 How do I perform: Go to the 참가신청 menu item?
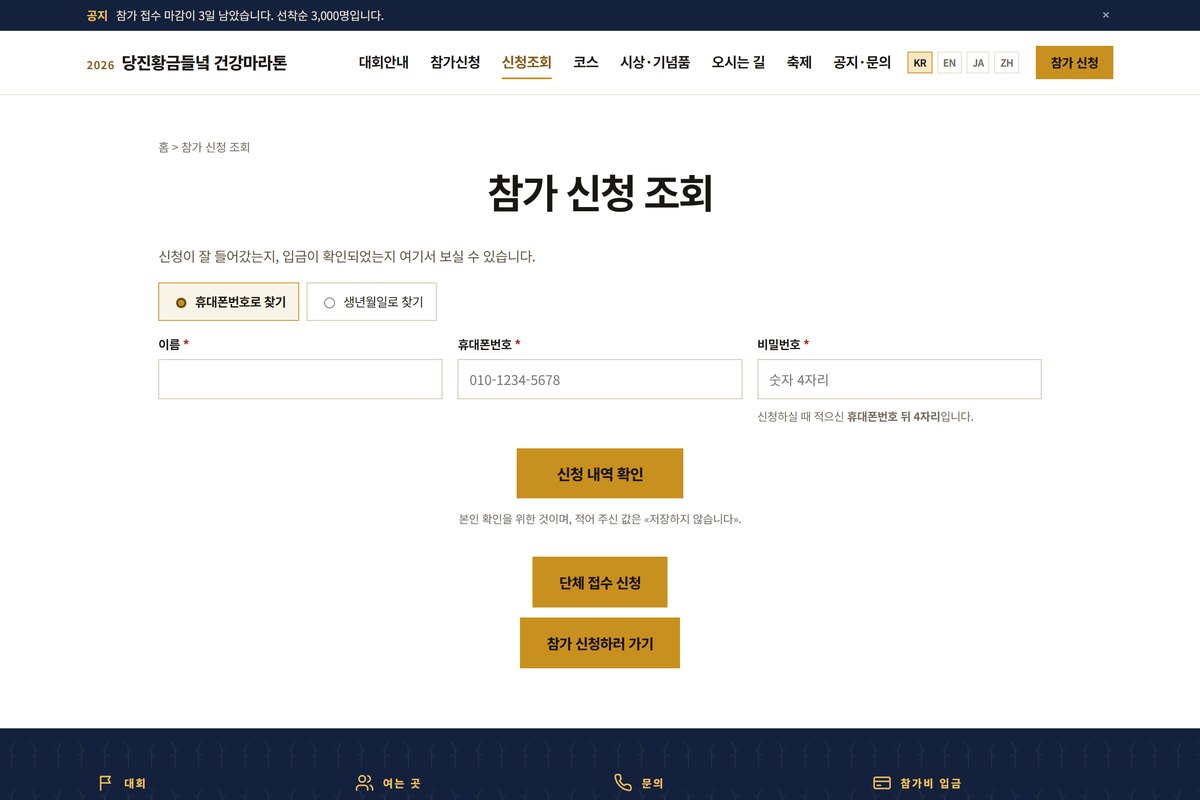455,62
